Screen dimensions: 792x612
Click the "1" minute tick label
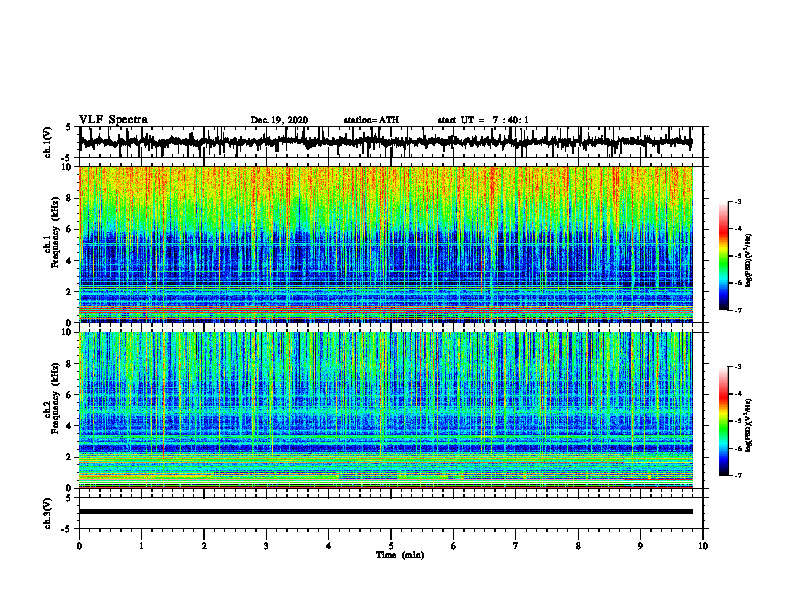[x=141, y=546]
